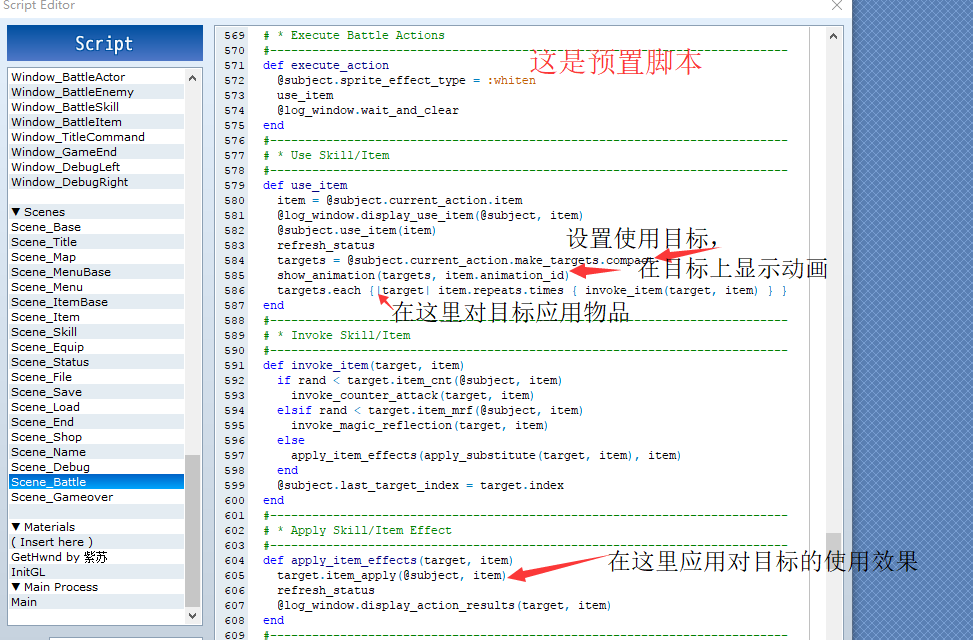This screenshot has height=640, width=973.
Task: Select Window_BattleSkill script
Action: point(97,107)
